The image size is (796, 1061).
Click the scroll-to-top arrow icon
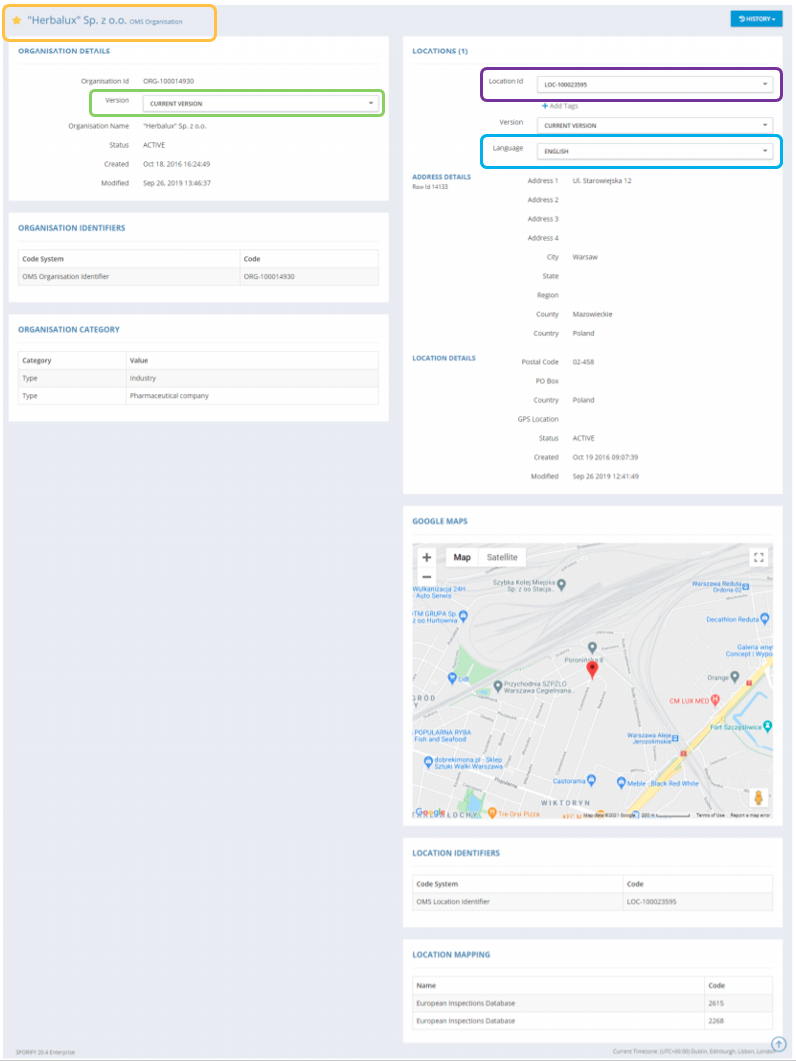pos(778,1044)
